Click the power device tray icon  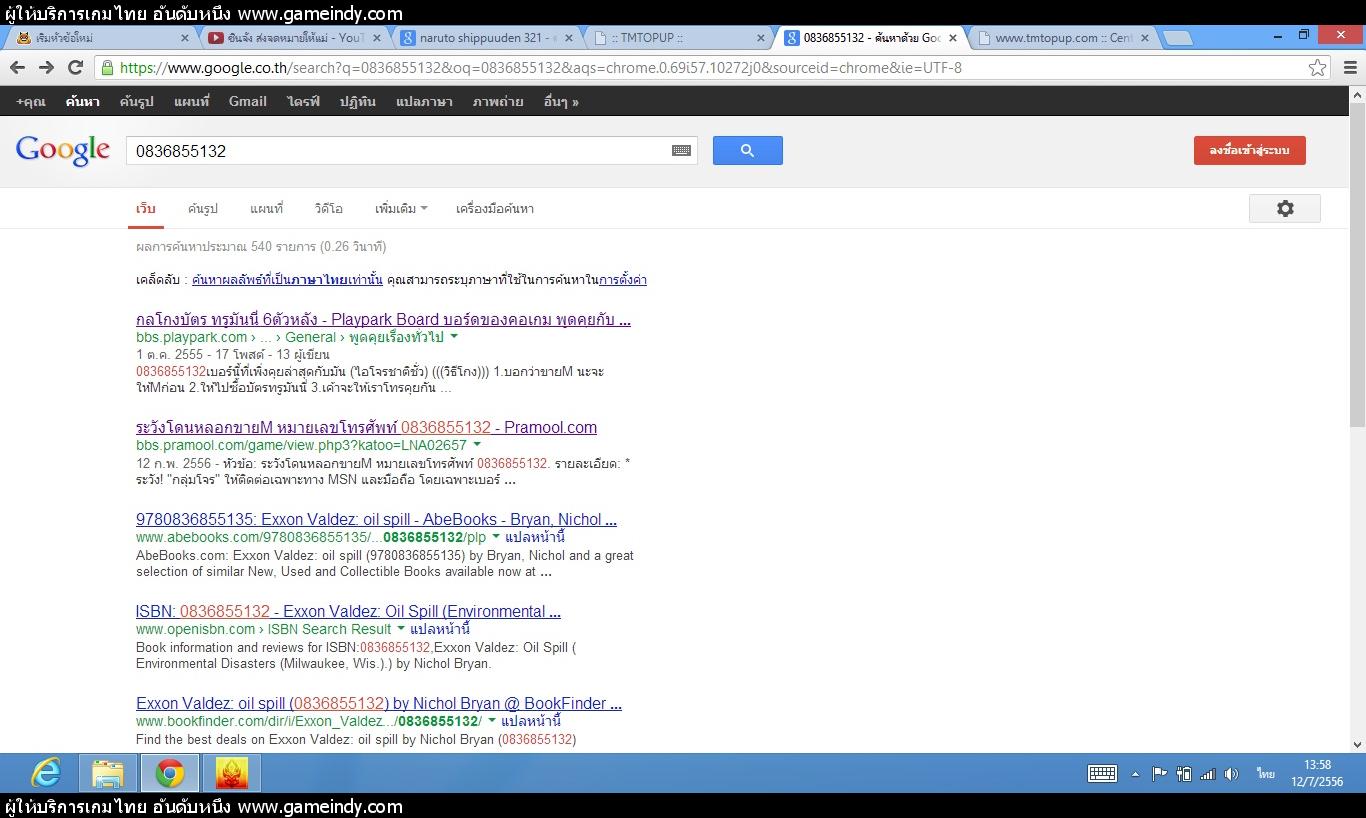[x=1184, y=774]
